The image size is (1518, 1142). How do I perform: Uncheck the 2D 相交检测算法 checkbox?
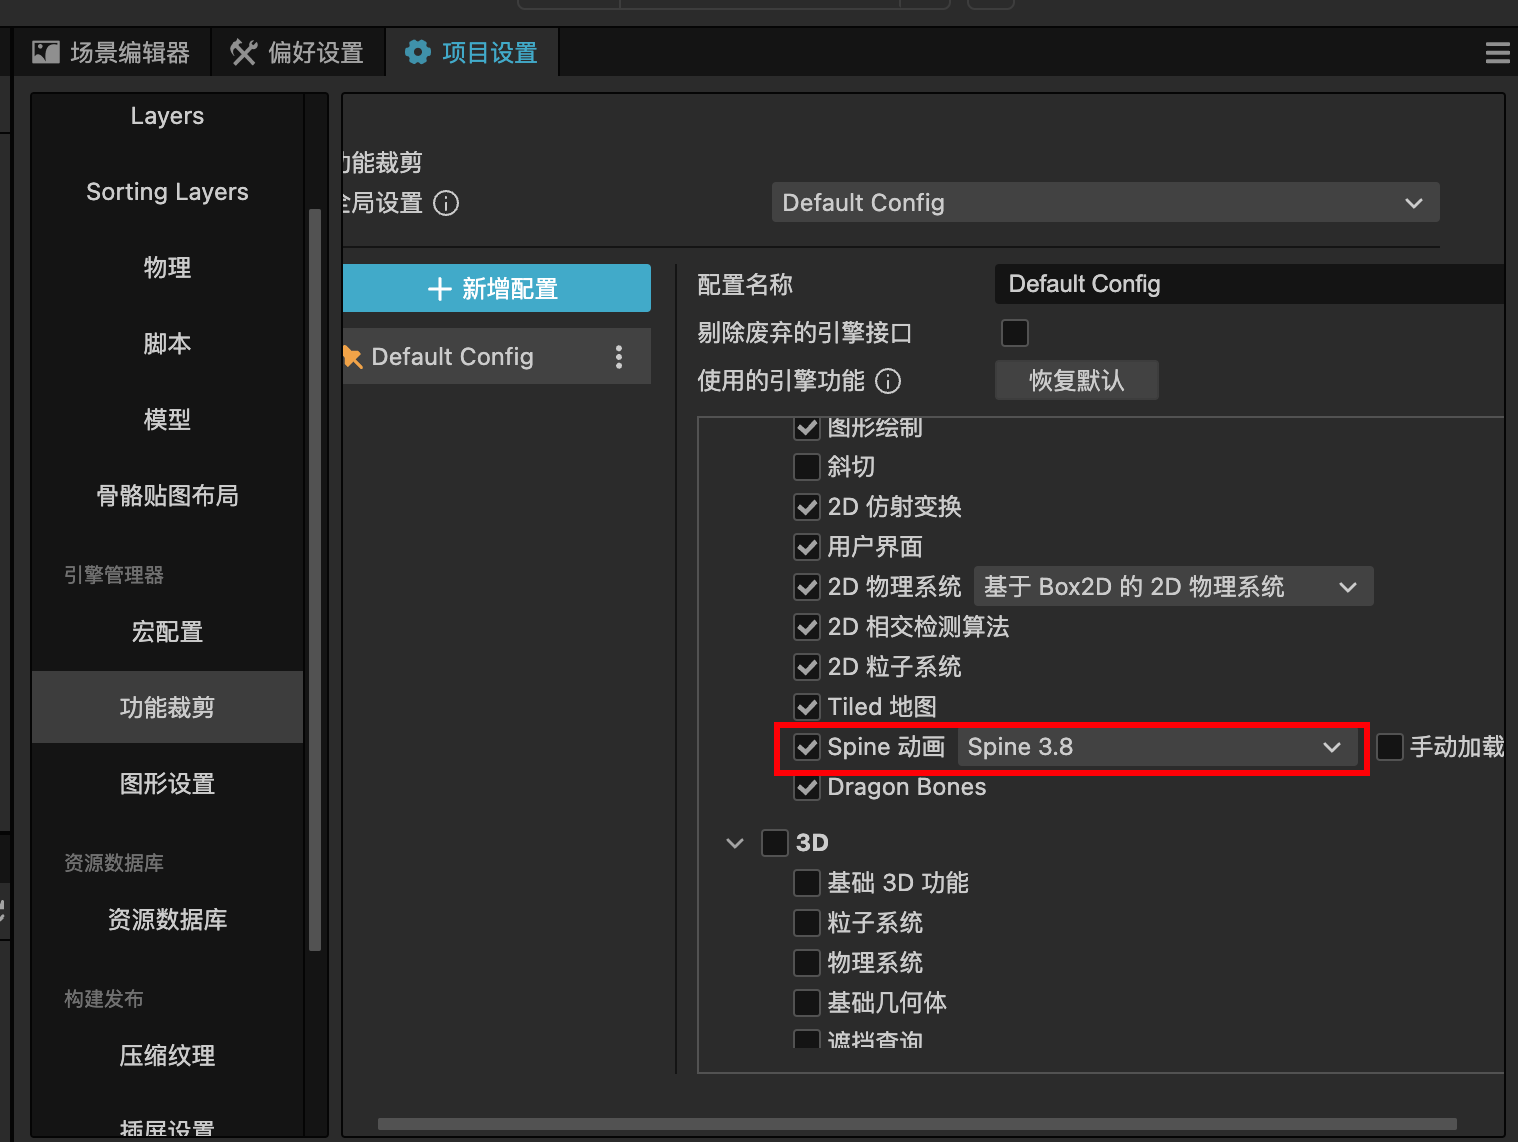click(x=807, y=627)
